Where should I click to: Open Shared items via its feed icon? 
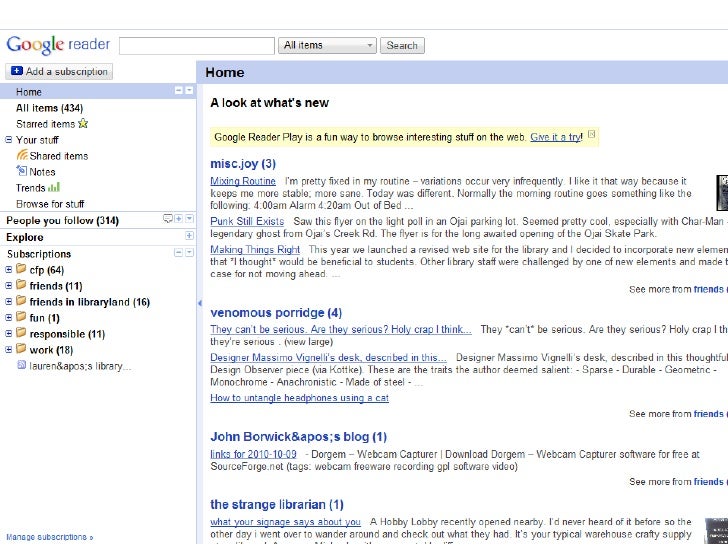[22, 156]
